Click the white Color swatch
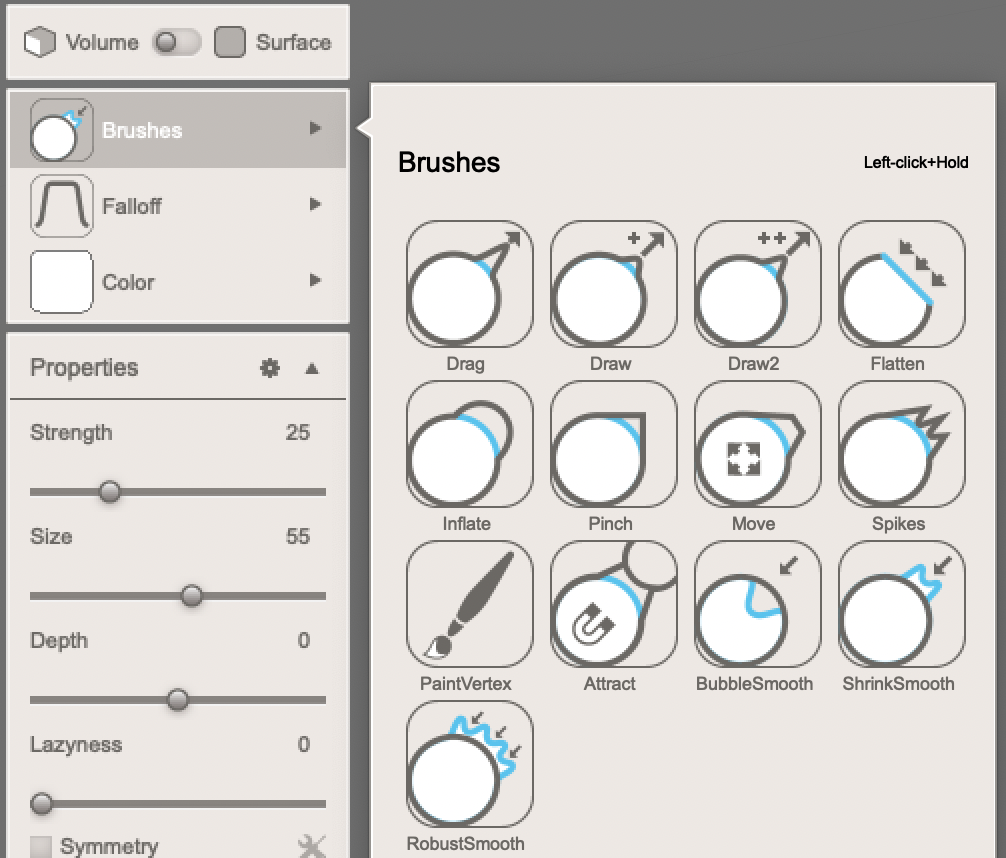 coord(60,282)
